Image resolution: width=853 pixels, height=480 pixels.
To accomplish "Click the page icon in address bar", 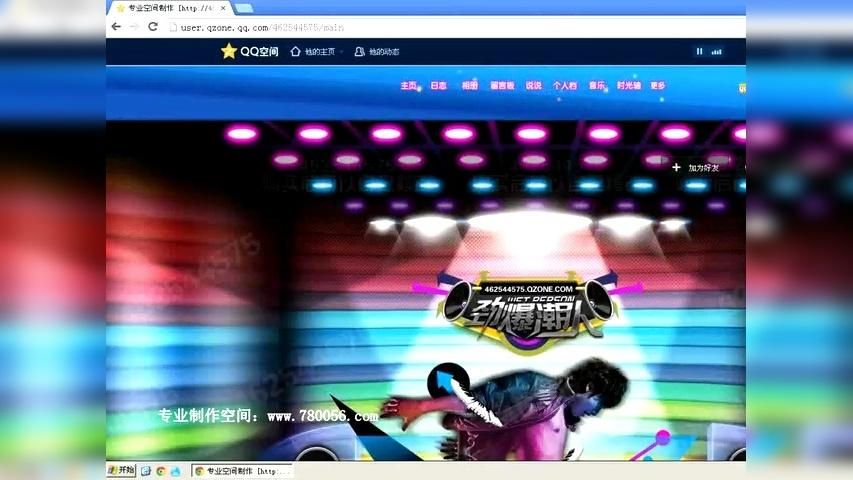I will pyautogui.click(x=173, y=27).
